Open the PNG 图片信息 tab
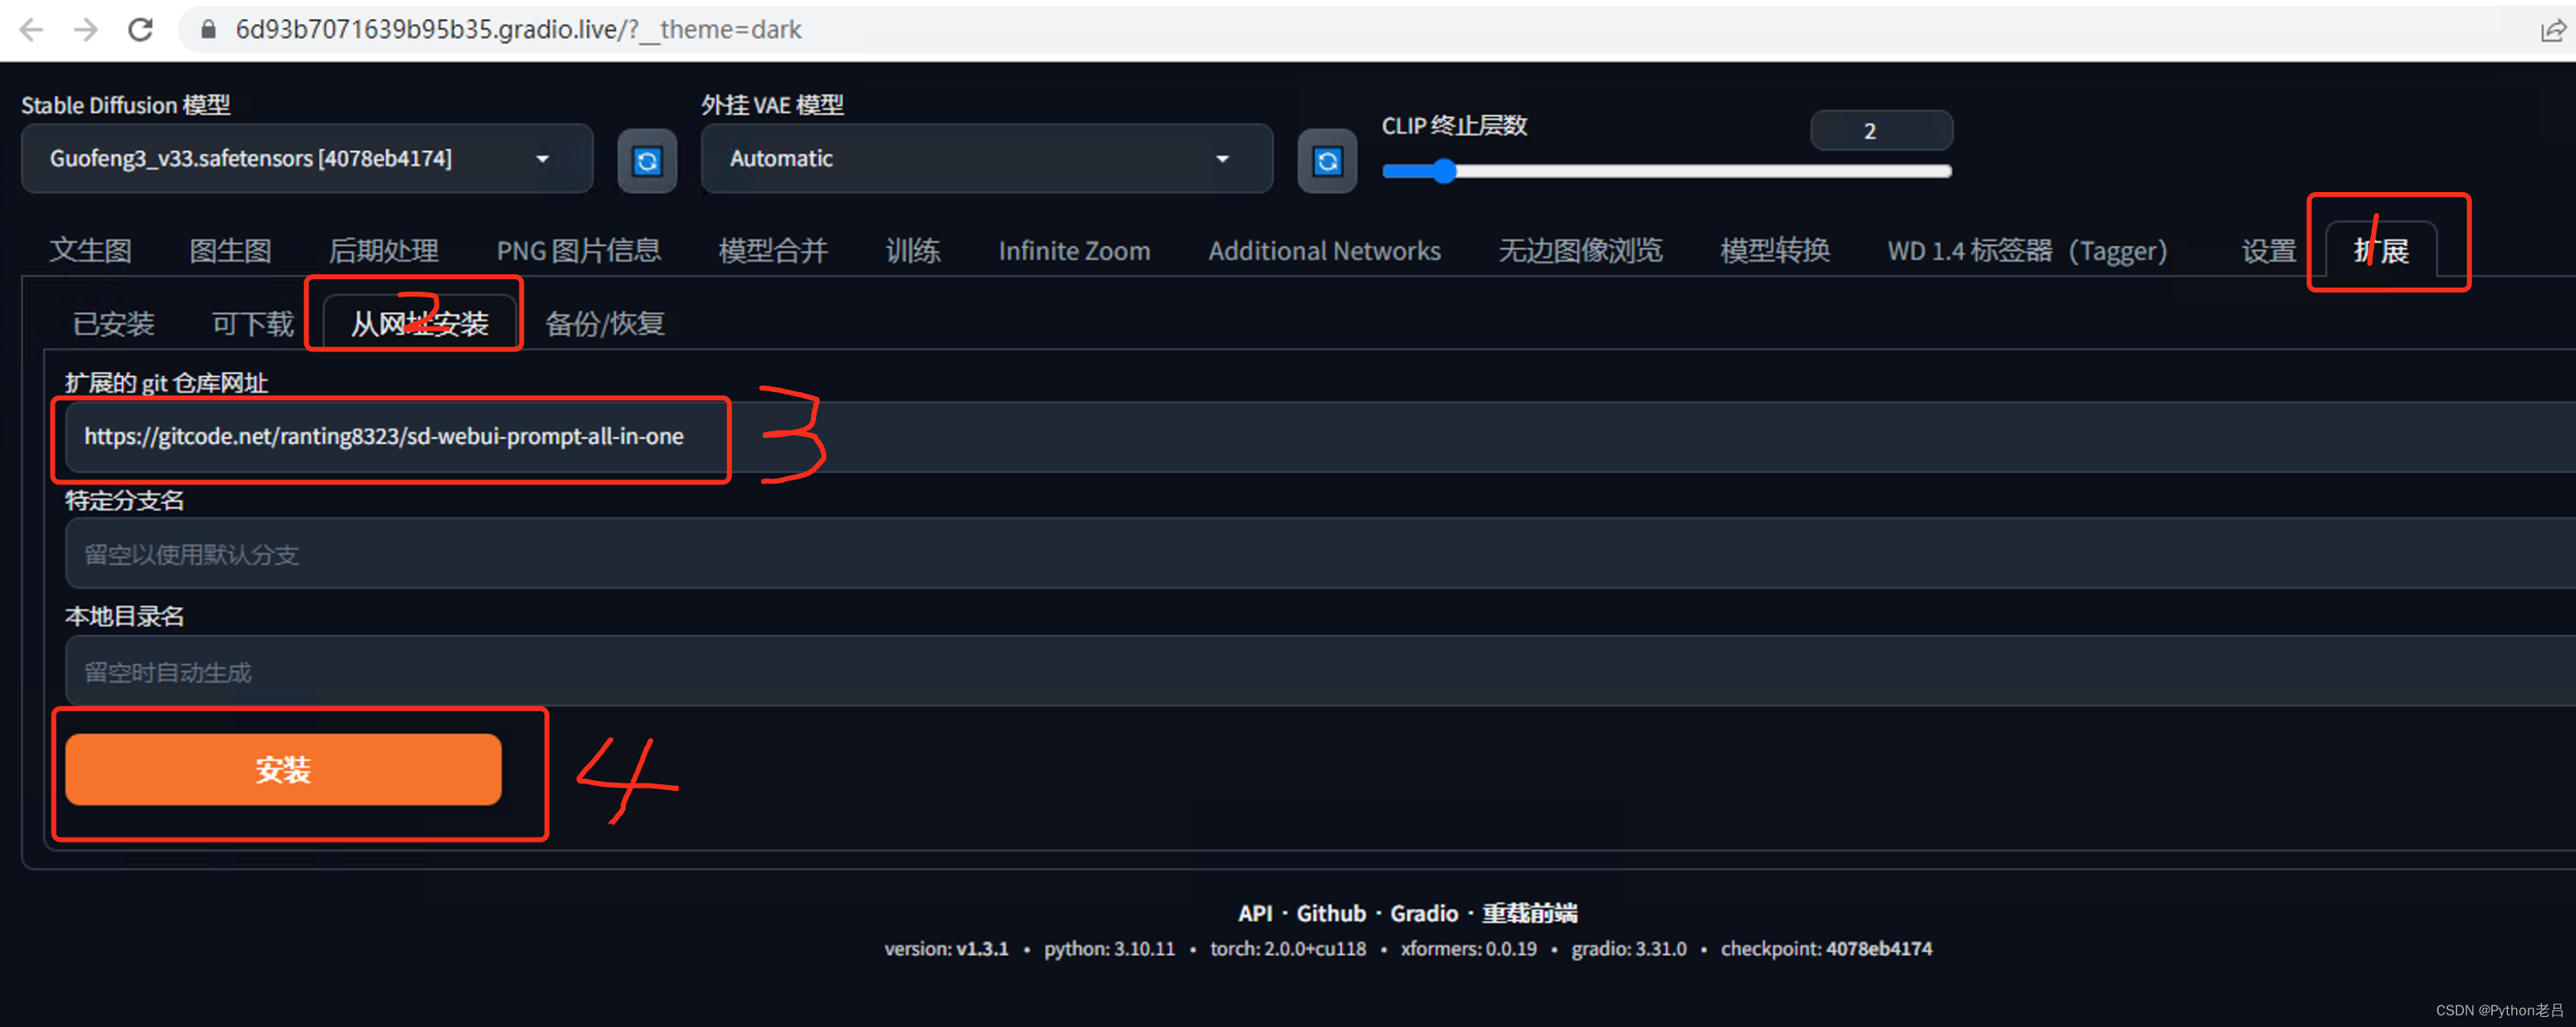This screenshot has height=1027, width=2576. 579,251
